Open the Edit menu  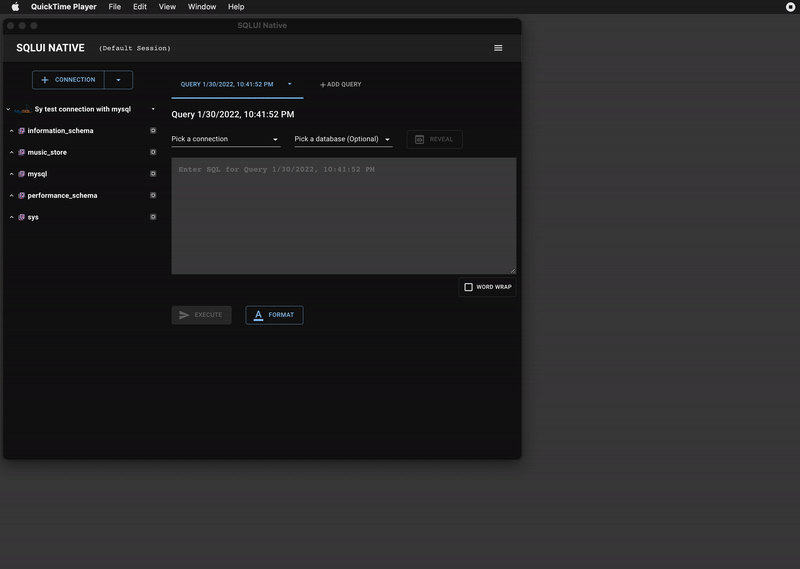(x=140, y=7)
